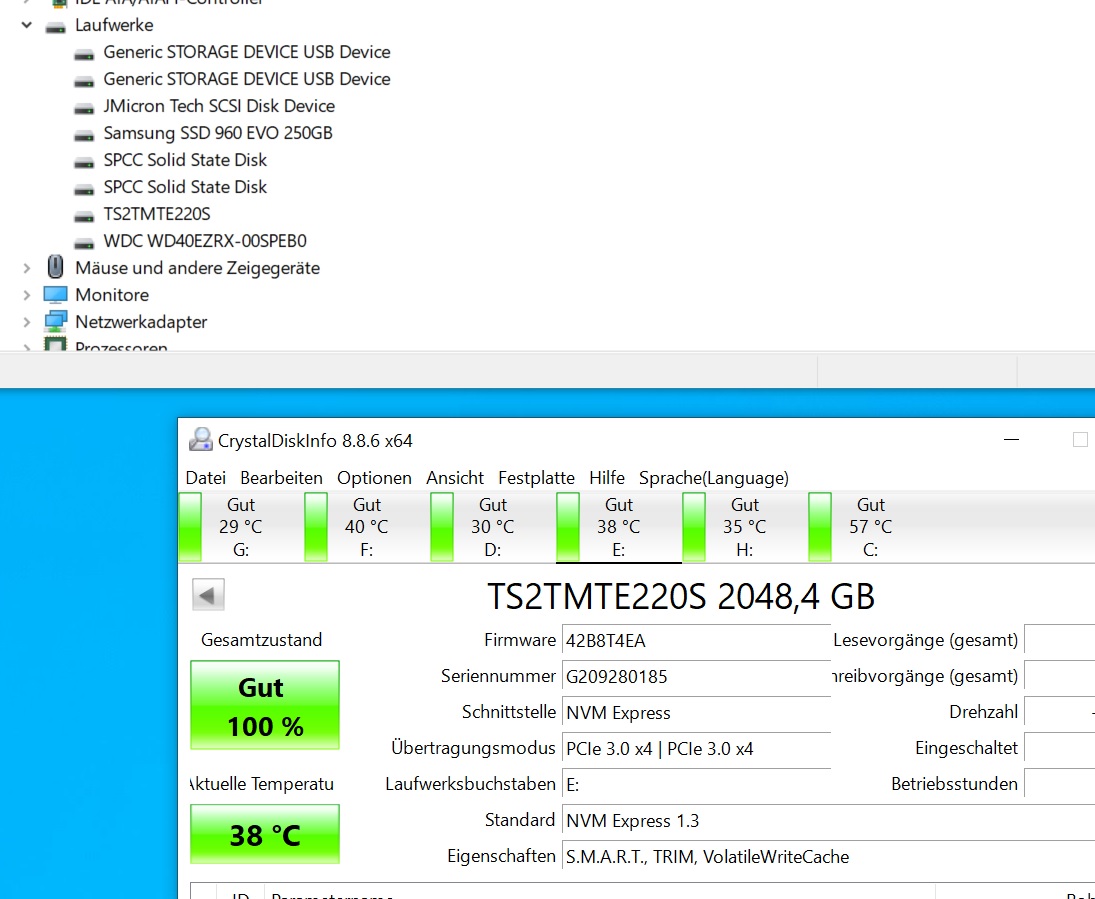1095x899 pixels.
Task: Click the Samsung SSD 960 EVO drive icon
Action: click(x=84, y=135)
